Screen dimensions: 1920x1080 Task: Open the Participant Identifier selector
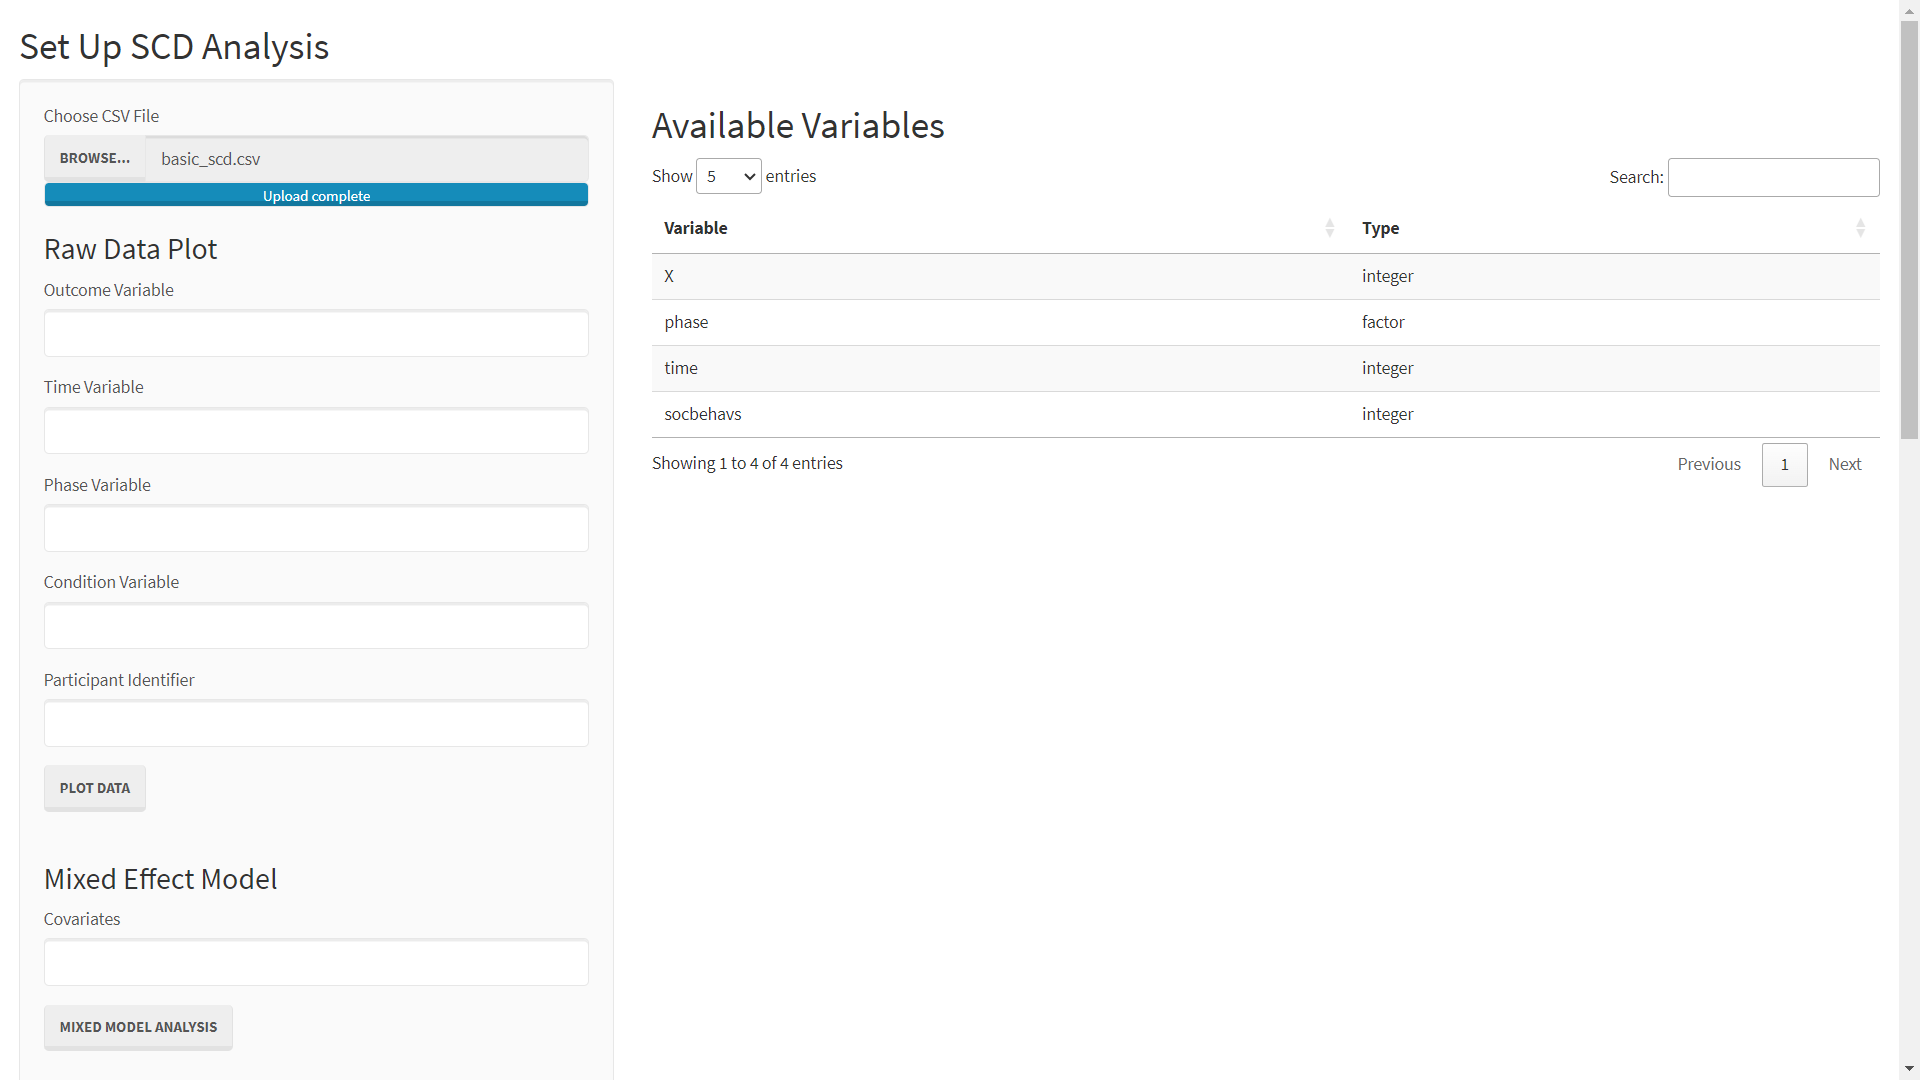(316, 723)
